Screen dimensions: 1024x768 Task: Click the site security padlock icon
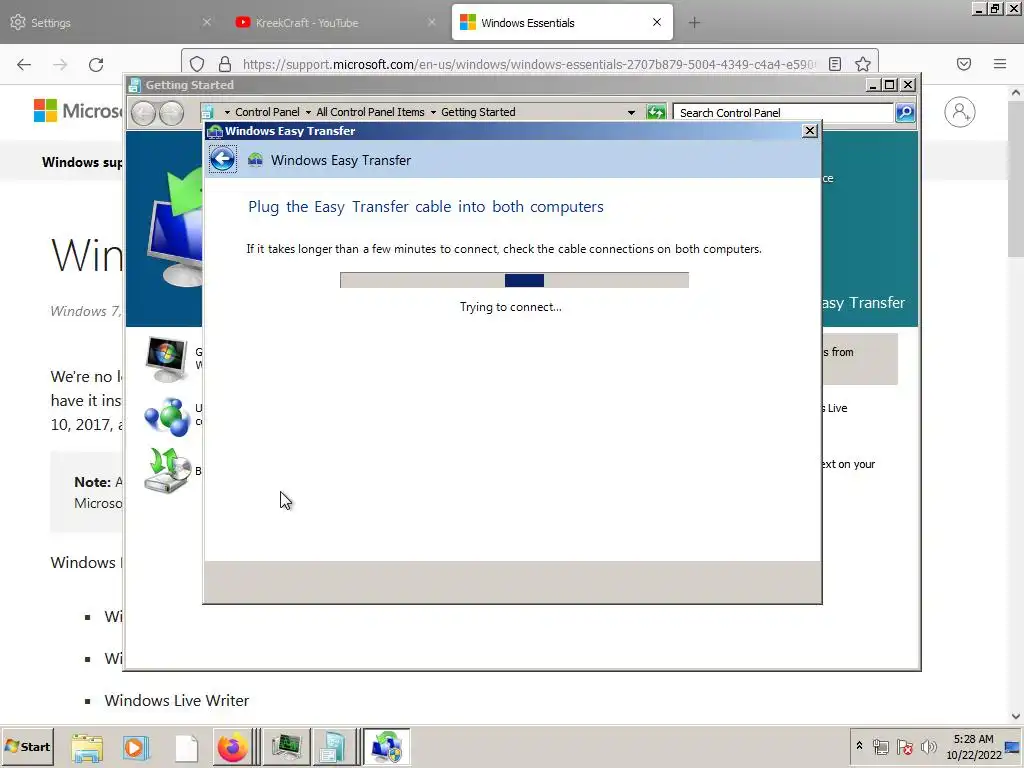pyautogui.click(x=225, y=64)
